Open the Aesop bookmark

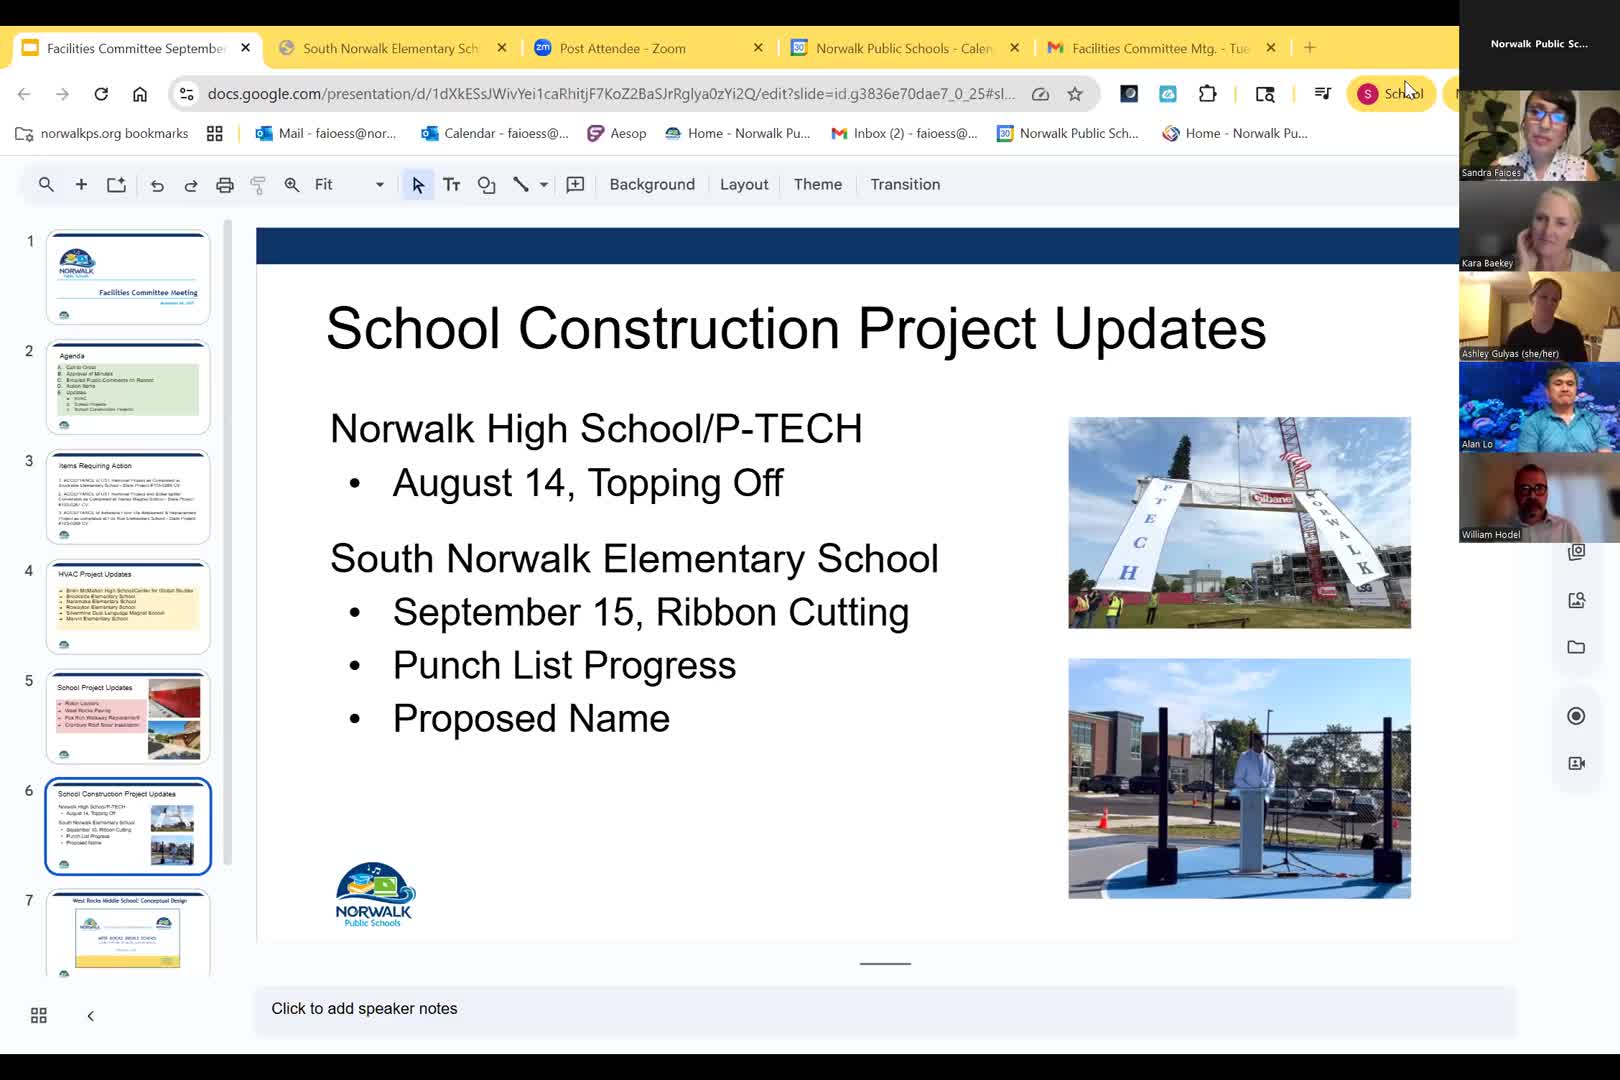(617, 133)
